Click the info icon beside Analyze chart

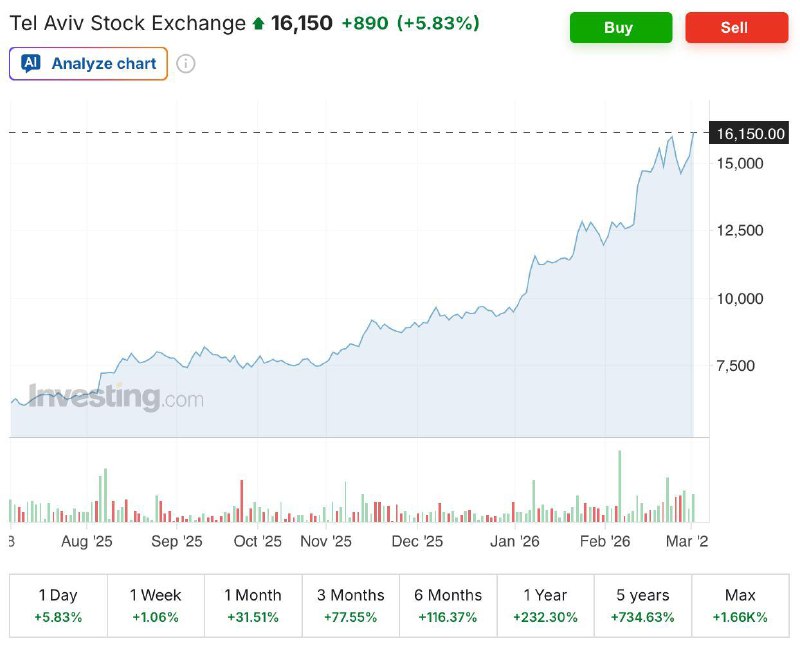coord(186,64)
